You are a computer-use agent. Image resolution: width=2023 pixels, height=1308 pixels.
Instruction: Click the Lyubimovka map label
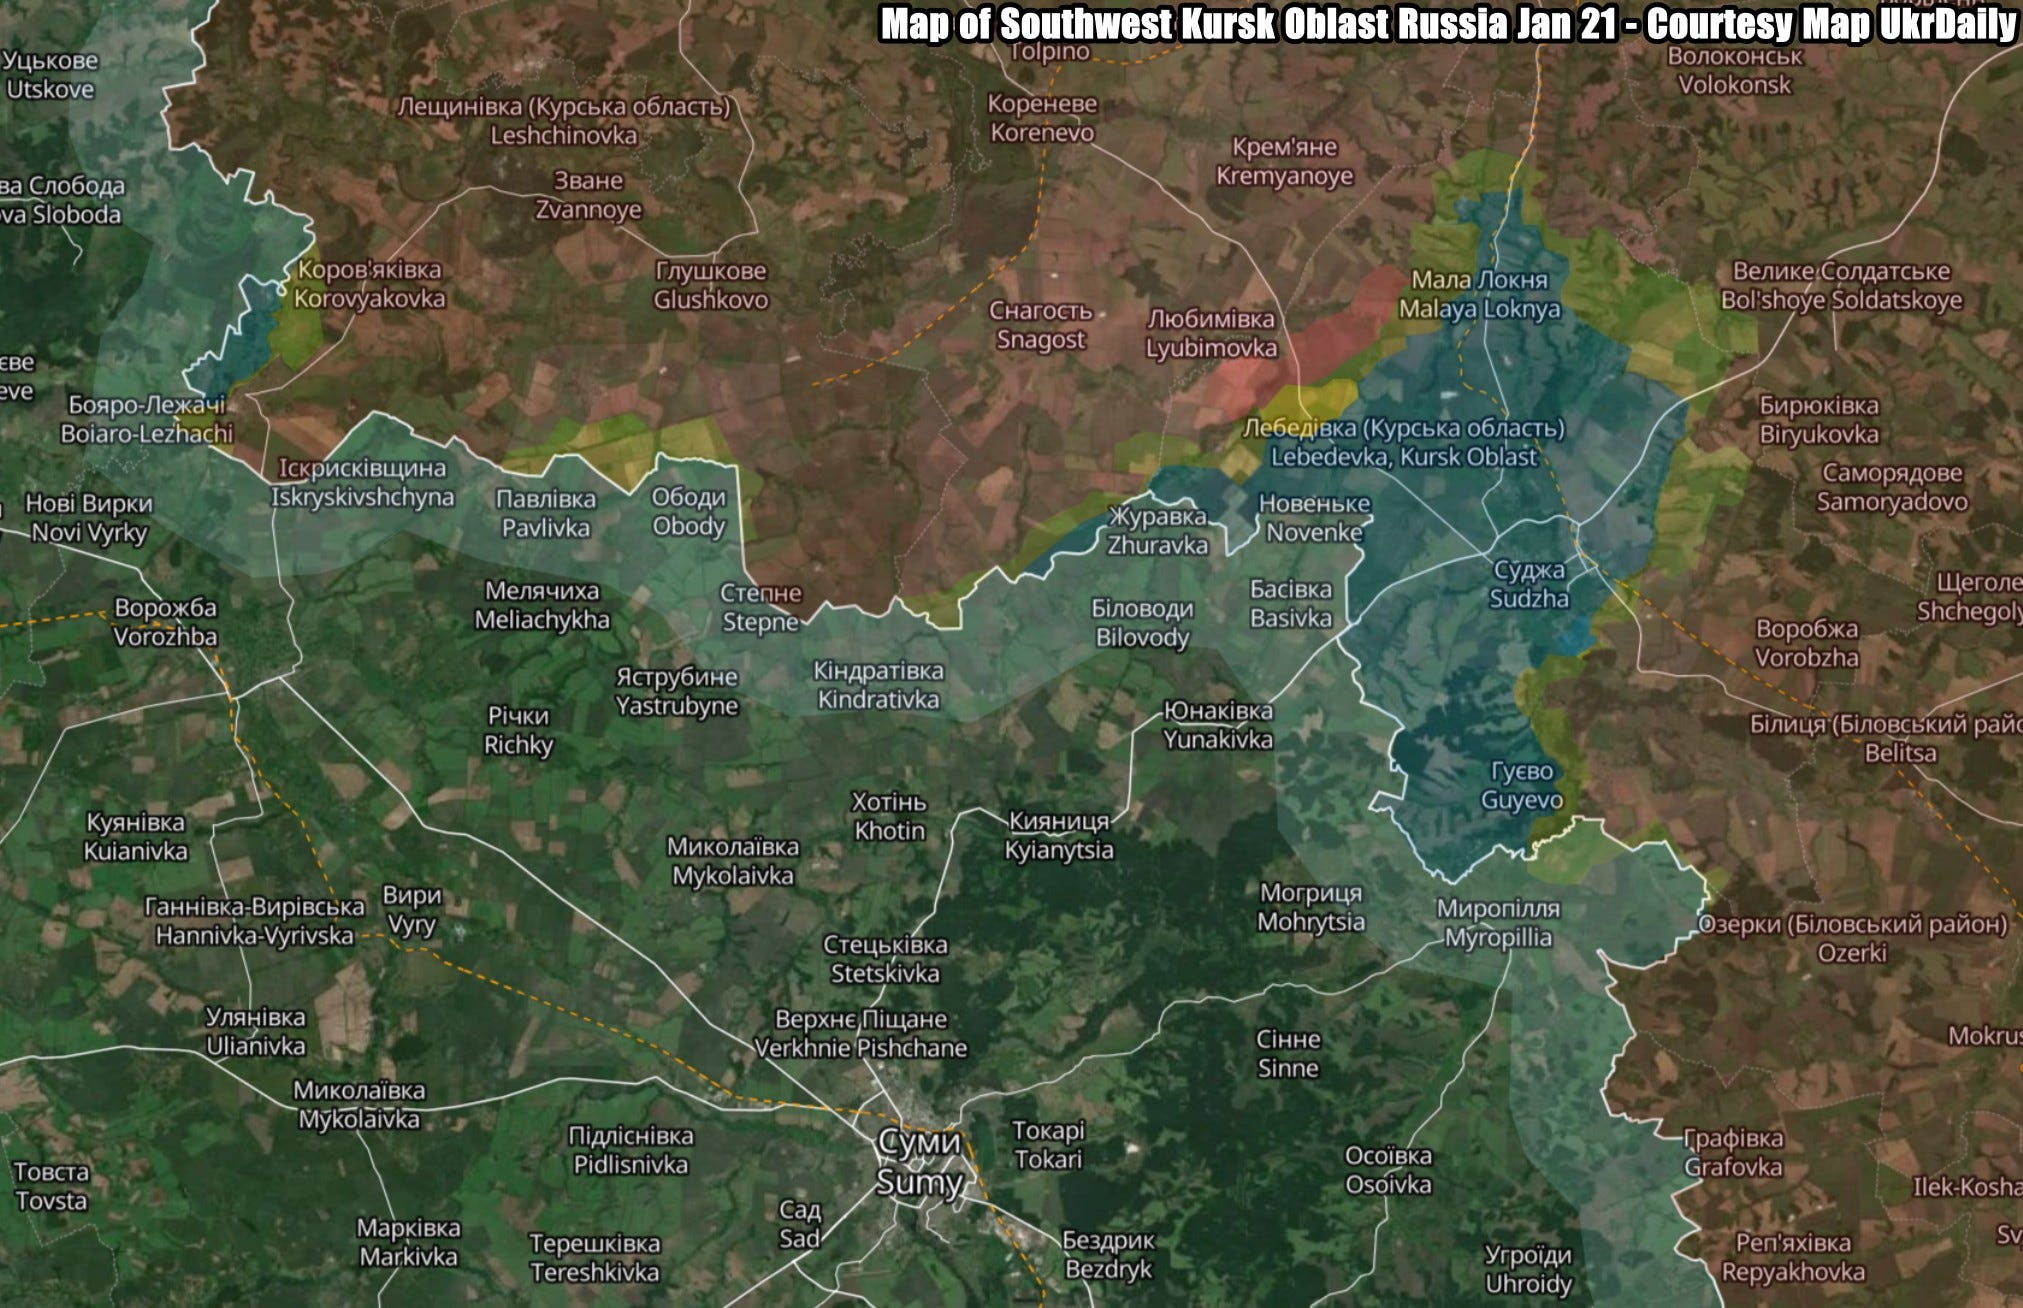1211,334
